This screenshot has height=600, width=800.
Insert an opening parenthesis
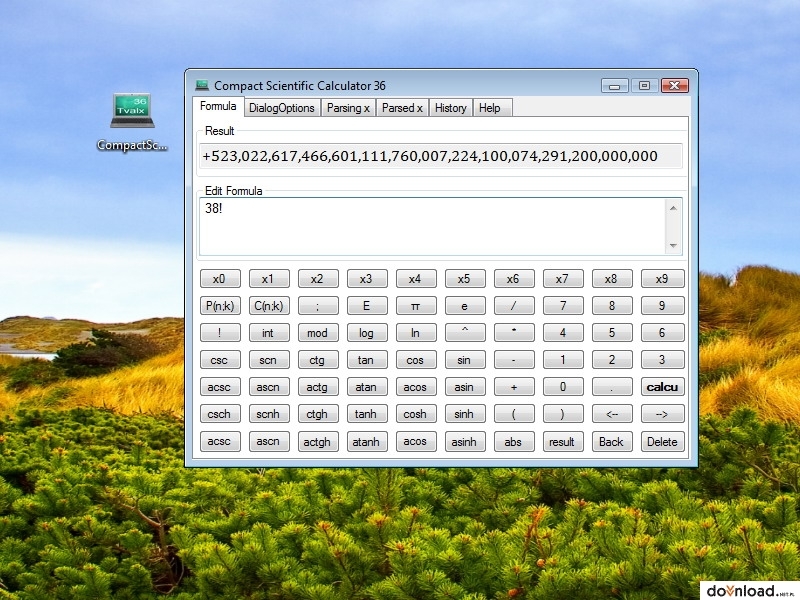pyautogui.click(x=514, y=414)
